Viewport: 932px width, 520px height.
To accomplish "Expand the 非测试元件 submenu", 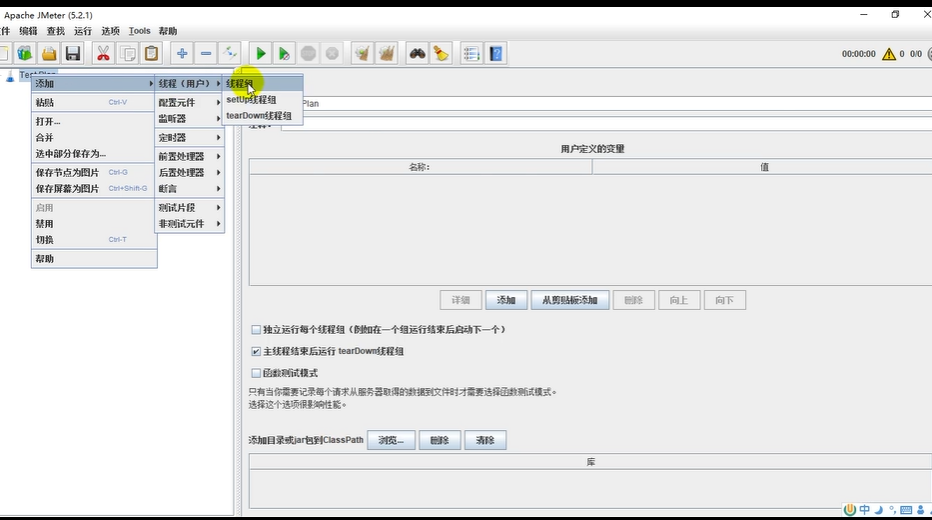I will (x=190, y=223).
